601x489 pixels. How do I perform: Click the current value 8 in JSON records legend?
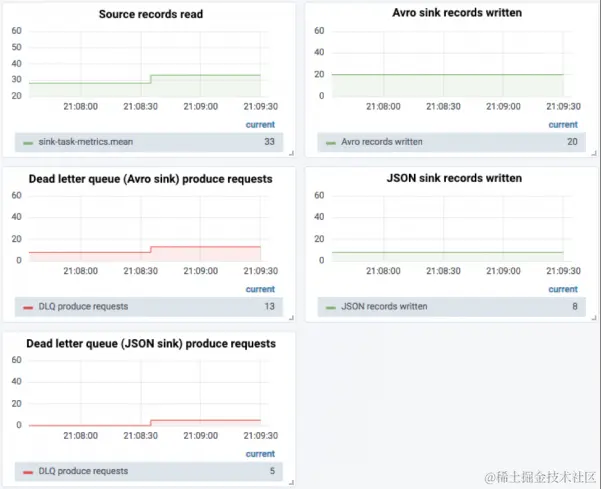click(575, 307)
